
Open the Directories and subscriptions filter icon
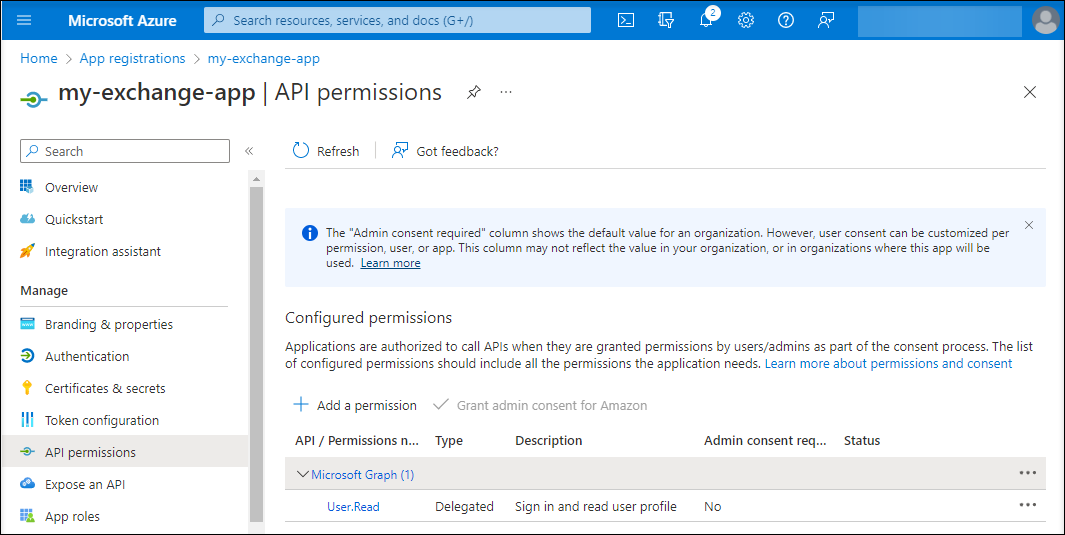point(666,20)
